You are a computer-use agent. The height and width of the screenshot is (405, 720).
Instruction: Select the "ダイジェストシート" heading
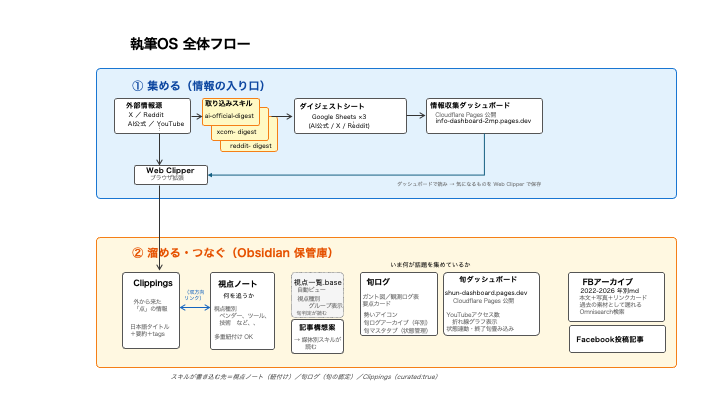tap(332, 106)
